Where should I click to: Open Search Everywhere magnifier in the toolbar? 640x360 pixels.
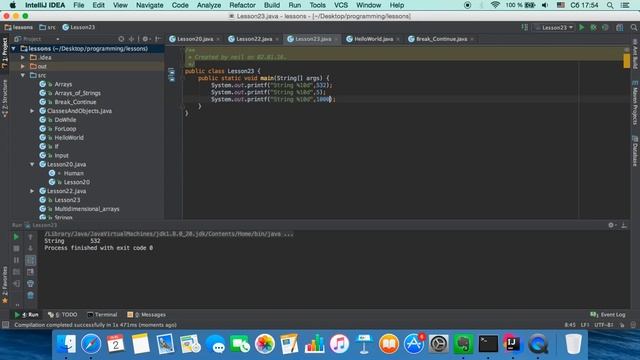point(633,27)
